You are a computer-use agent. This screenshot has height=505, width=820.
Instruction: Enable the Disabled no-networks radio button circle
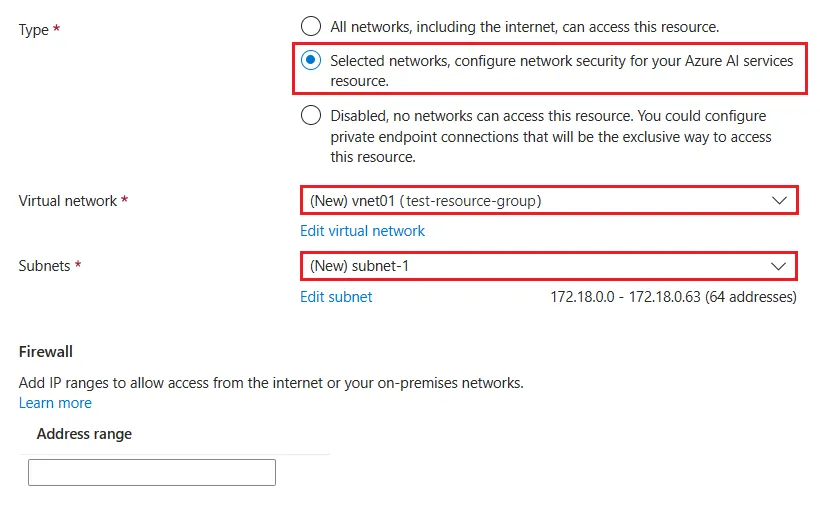pos(311,116)
